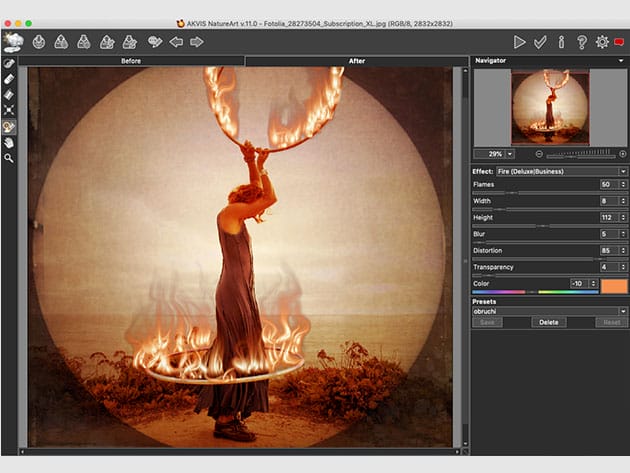Open Help with the question mark icon
630x473 pixels.
(x=581, y=42)
